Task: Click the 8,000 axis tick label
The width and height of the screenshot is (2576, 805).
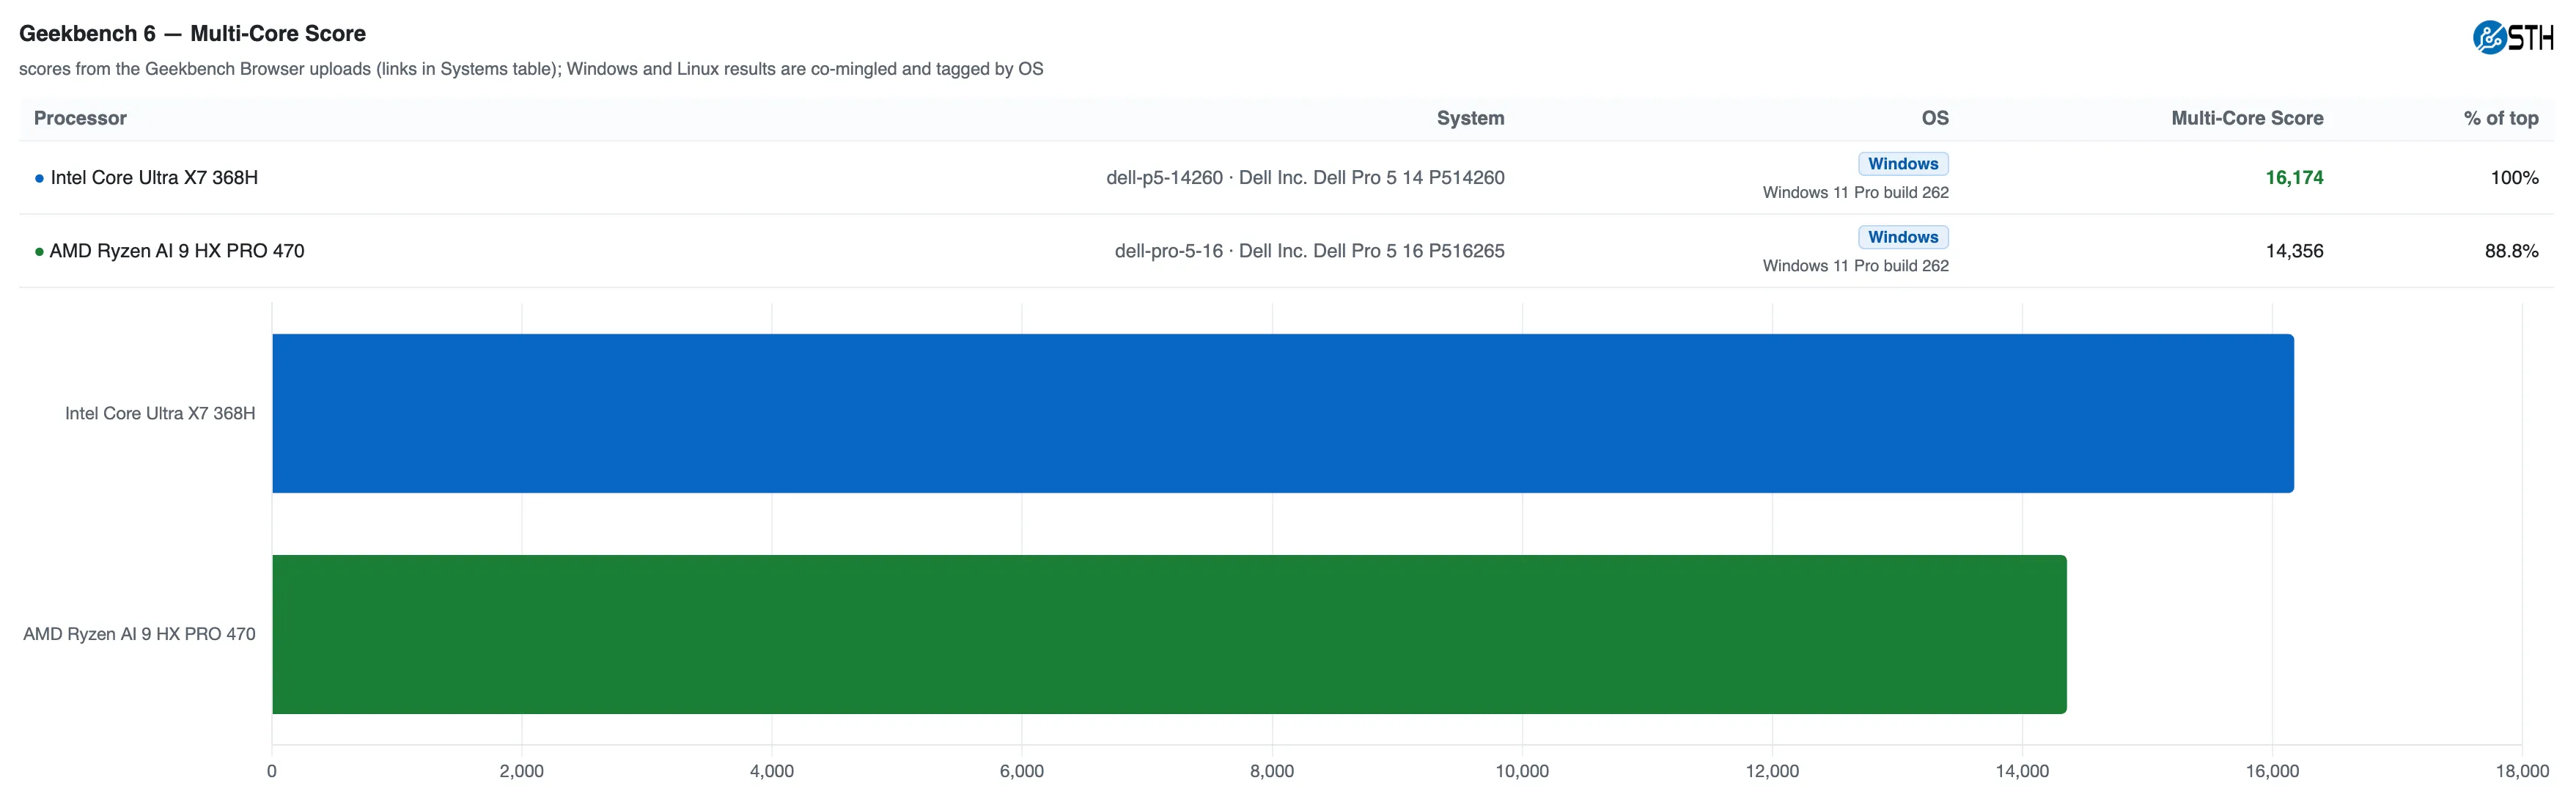Action: click(x=1272, y=771)
